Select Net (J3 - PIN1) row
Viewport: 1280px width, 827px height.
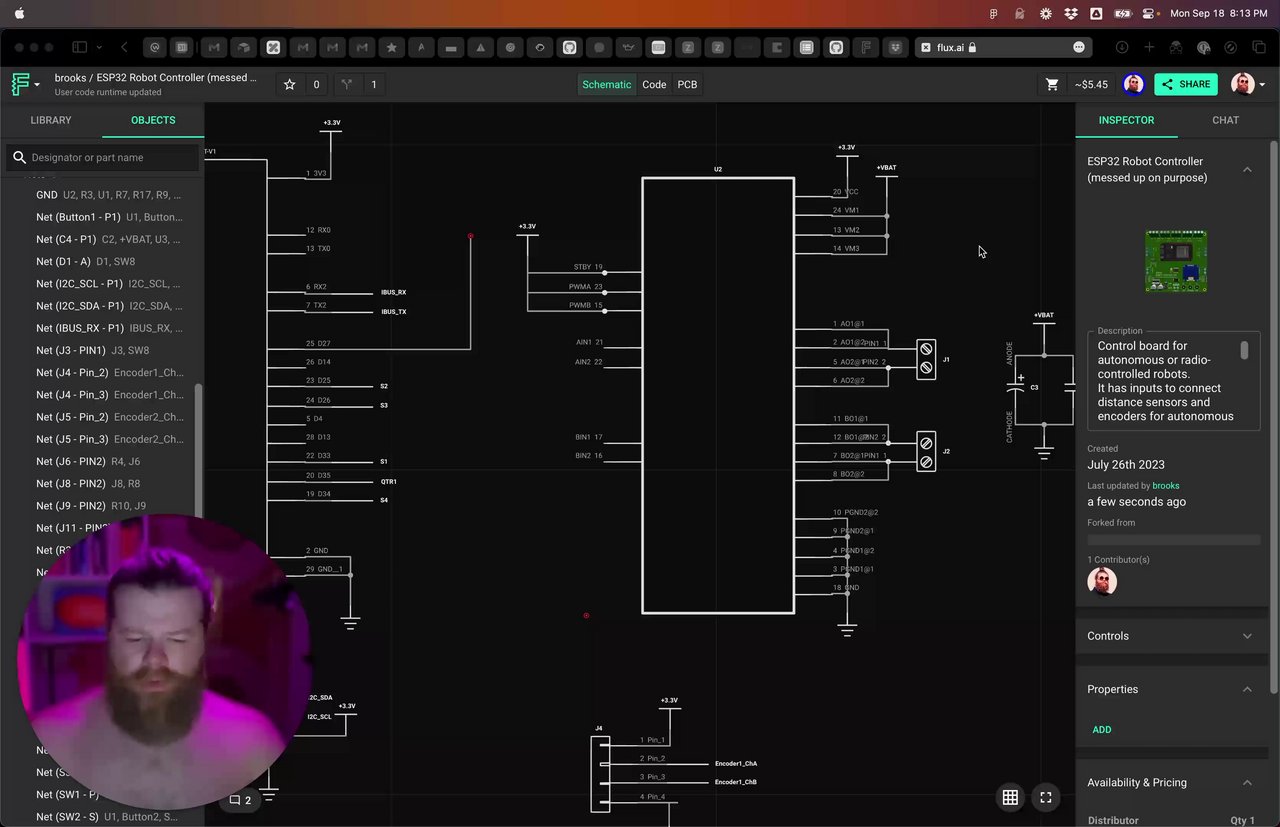click(x=110, y=350)
